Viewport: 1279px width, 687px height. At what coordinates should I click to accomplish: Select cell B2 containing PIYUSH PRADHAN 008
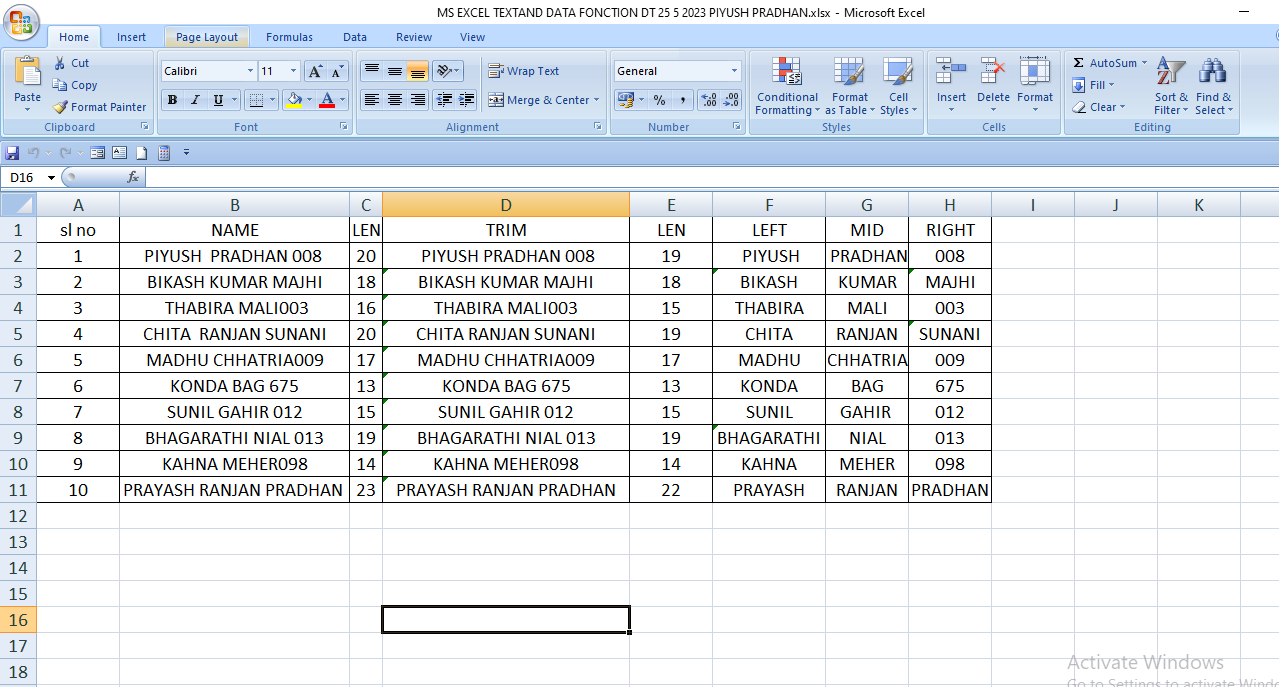tap(234, 256)
